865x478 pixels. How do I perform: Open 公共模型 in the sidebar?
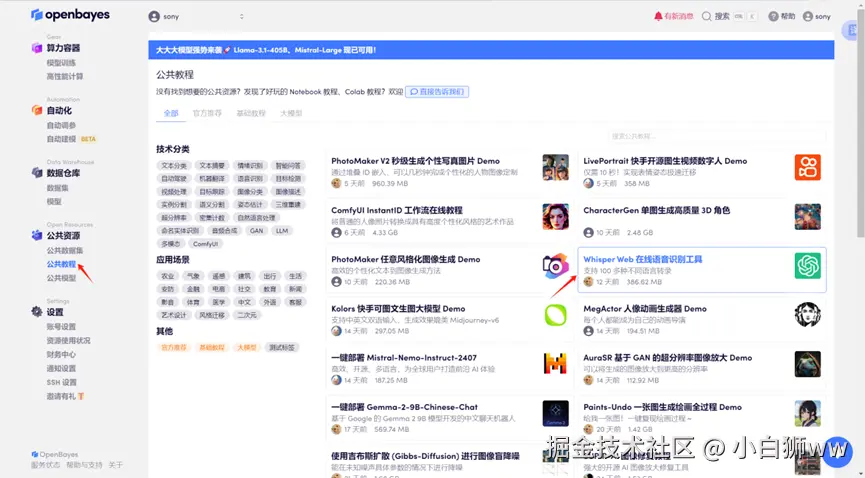[61, 278]
